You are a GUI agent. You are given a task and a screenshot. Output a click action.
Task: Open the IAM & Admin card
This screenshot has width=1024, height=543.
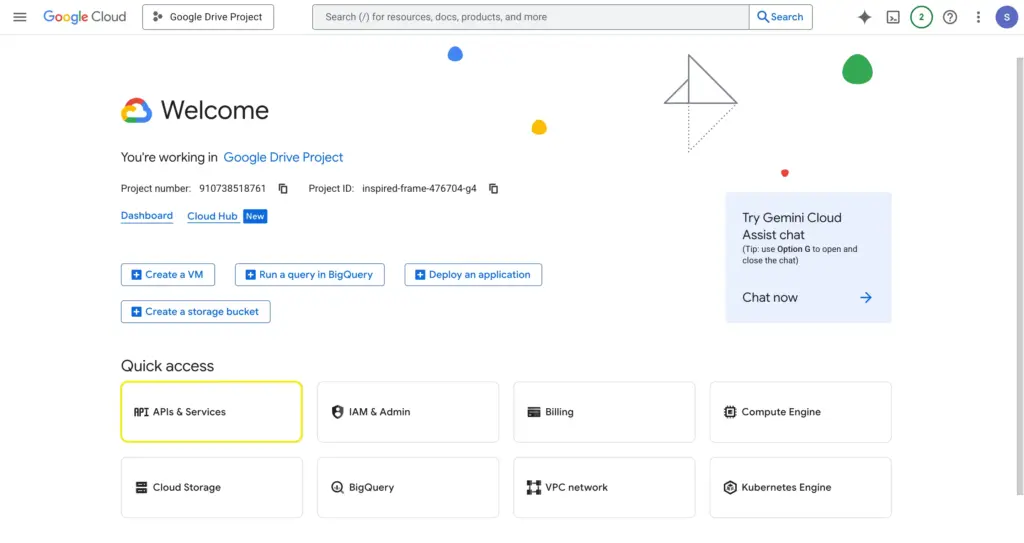coord(408,412)
